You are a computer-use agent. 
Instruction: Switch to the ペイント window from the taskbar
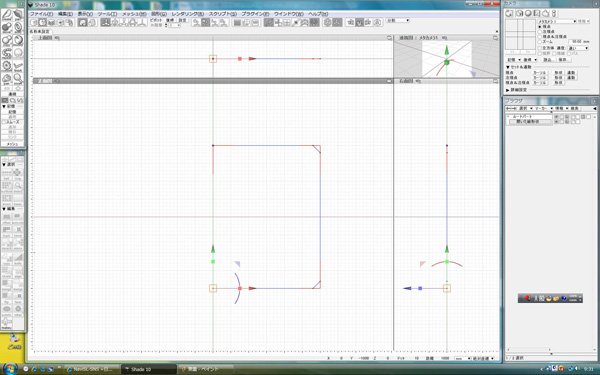(205, 369)
